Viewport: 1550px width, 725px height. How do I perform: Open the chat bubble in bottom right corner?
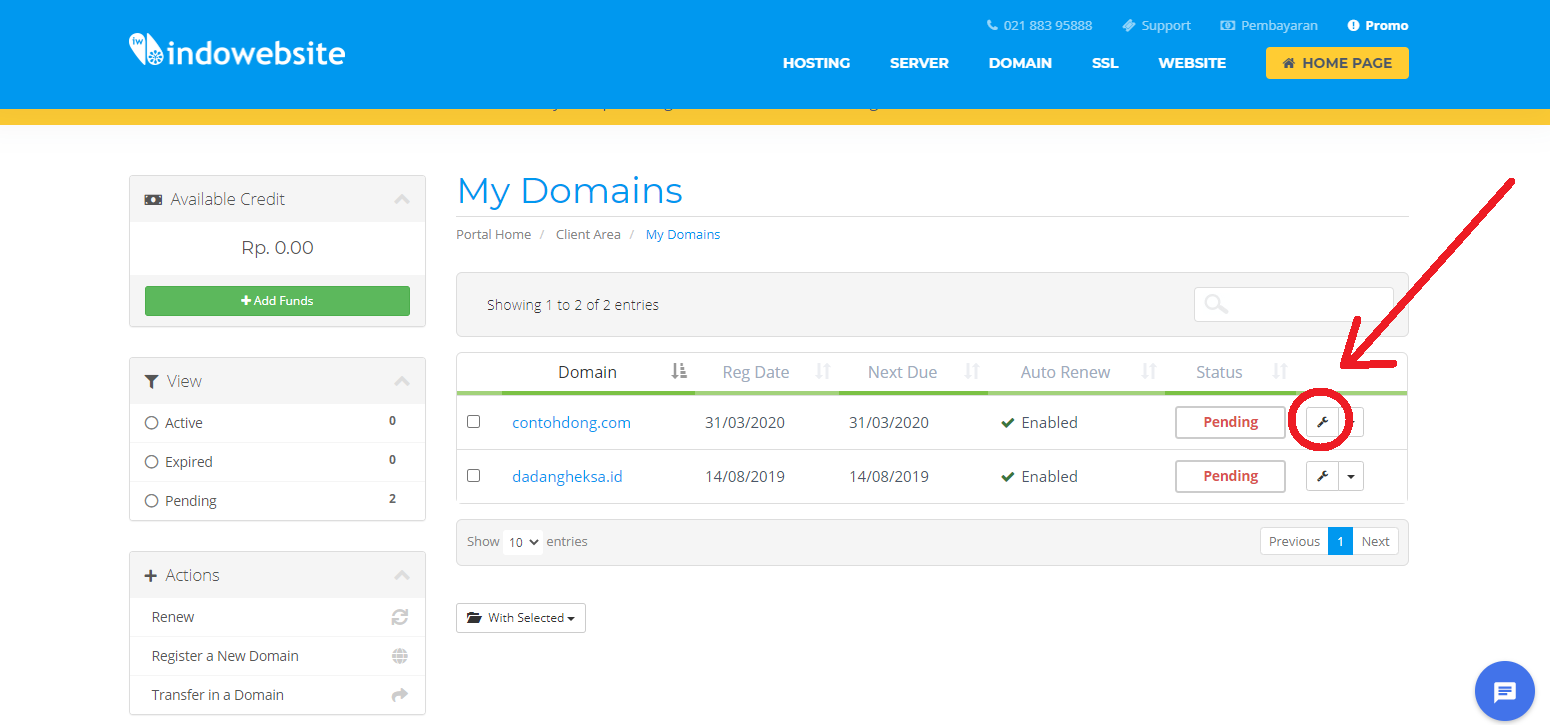click(x=1504, y=691)
